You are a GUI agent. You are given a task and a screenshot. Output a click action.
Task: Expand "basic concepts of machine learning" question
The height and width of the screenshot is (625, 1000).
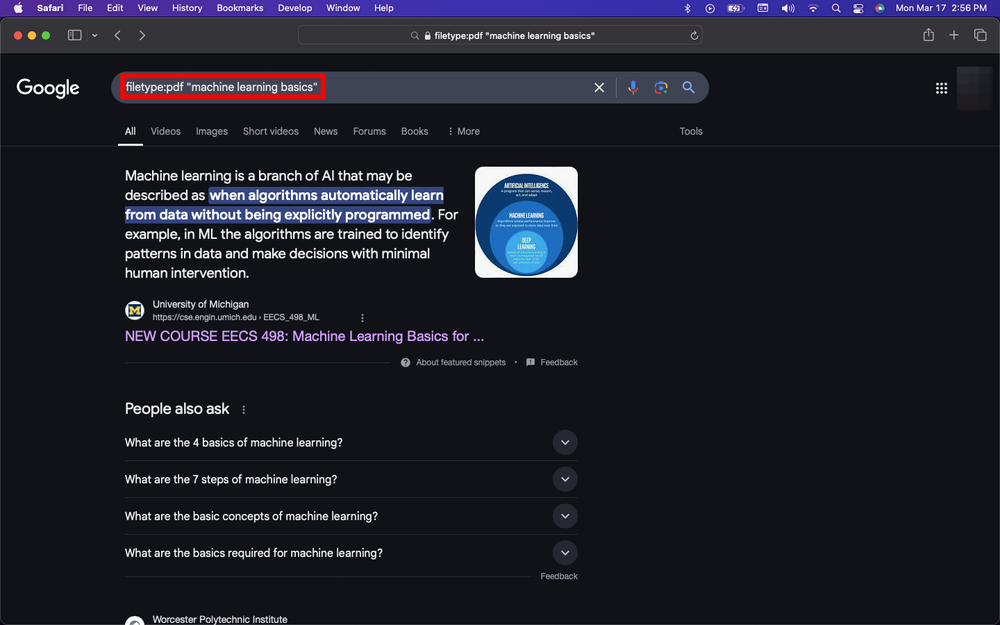[565, 517]
